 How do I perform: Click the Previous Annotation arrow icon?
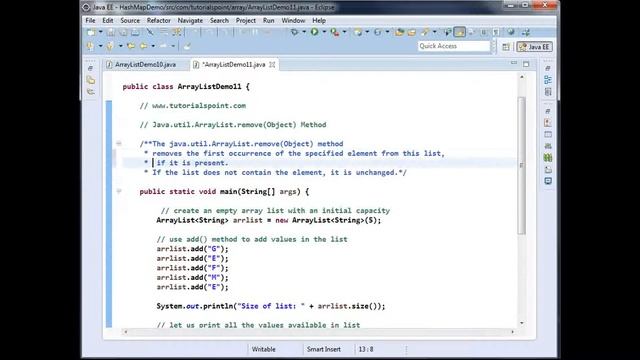pos(110,47)
